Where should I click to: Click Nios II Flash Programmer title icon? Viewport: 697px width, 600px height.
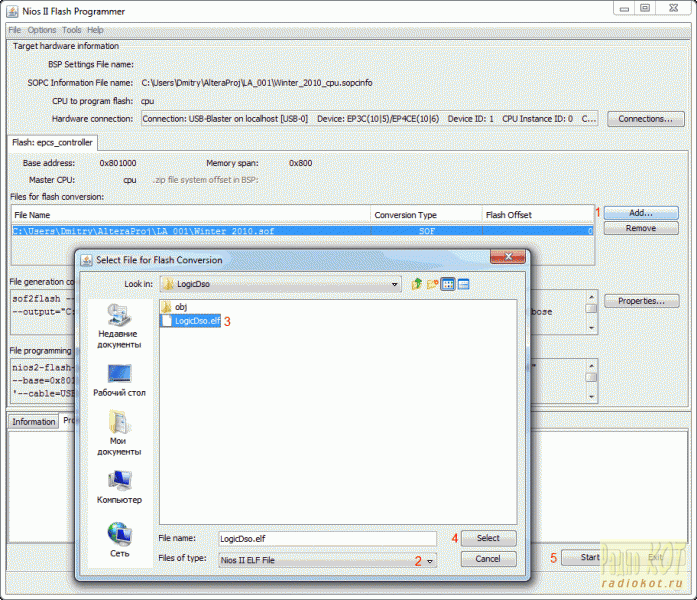click(x=12, y=11)
